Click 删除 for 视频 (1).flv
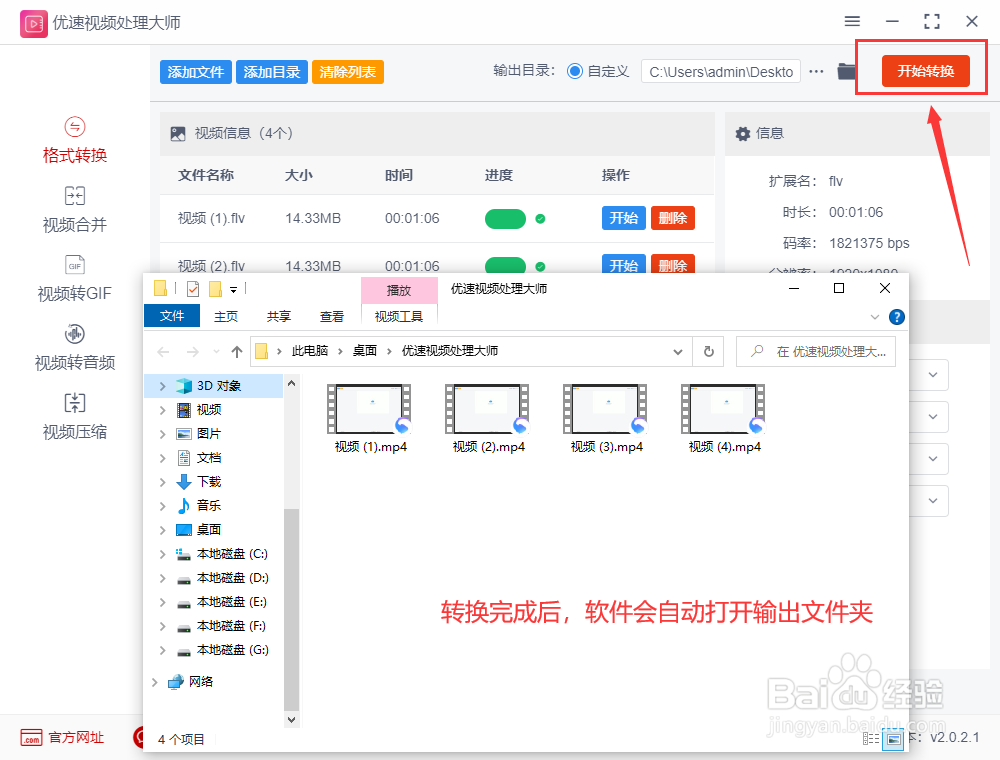Screen dimensions: 1000x760 (x=673, y=218)
